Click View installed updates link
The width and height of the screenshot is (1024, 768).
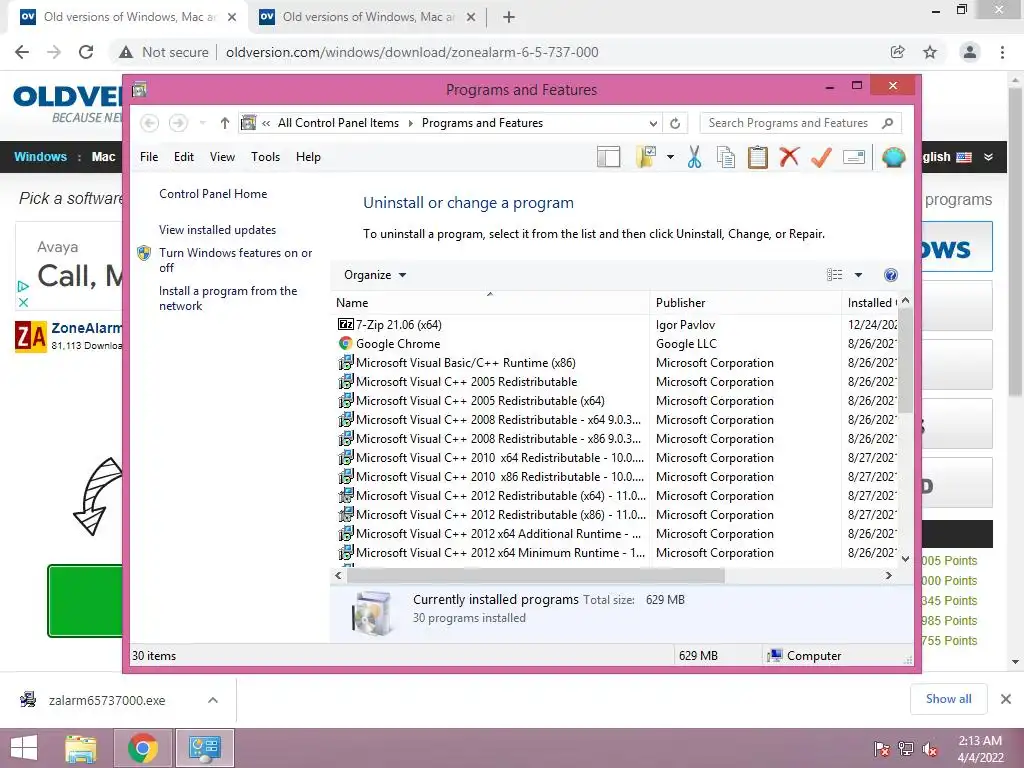tap(217, 230)
